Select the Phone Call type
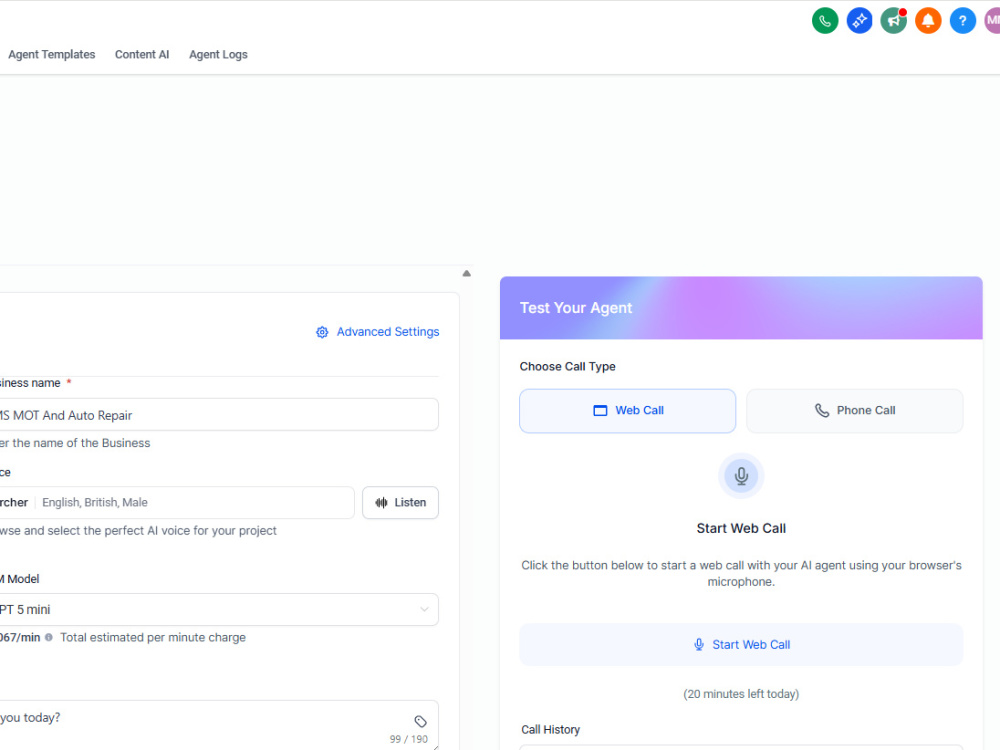 pos(855,411)
